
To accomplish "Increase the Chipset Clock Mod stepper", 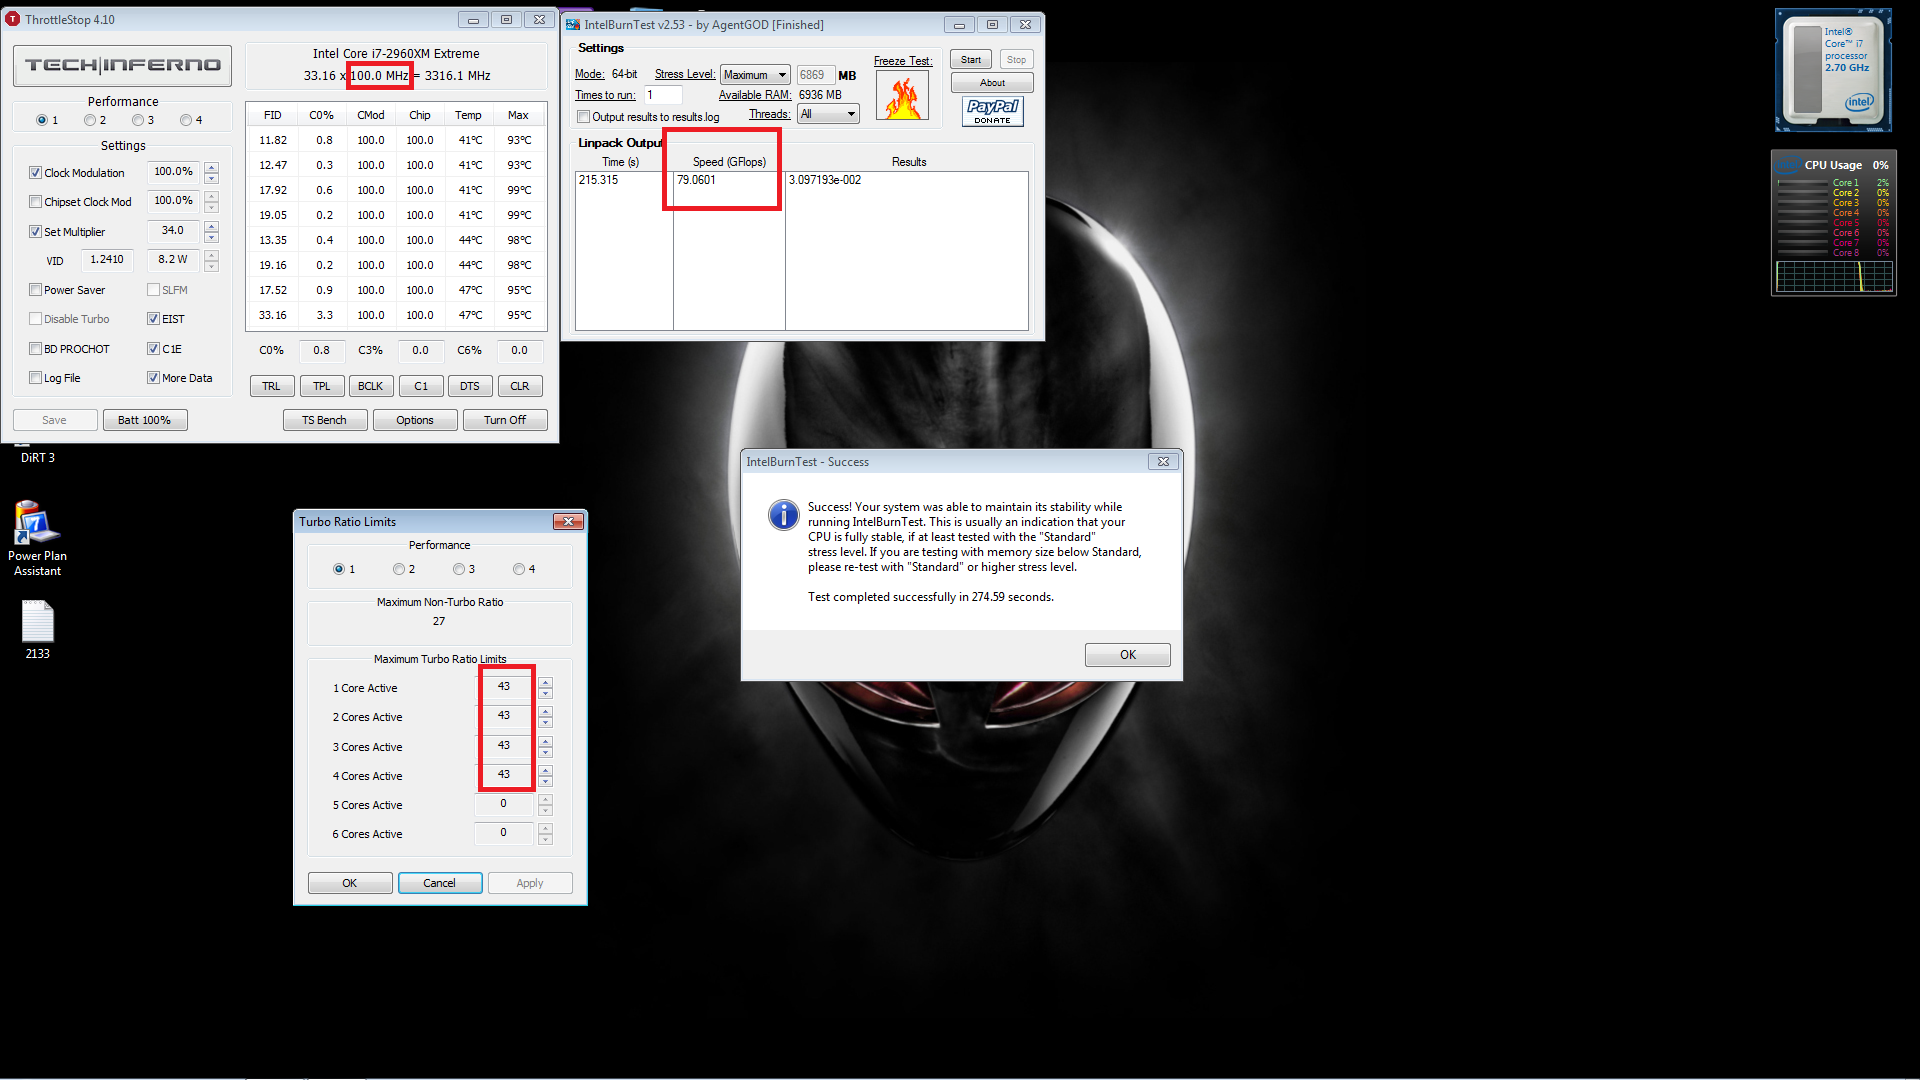I will [x=211, y=197].
